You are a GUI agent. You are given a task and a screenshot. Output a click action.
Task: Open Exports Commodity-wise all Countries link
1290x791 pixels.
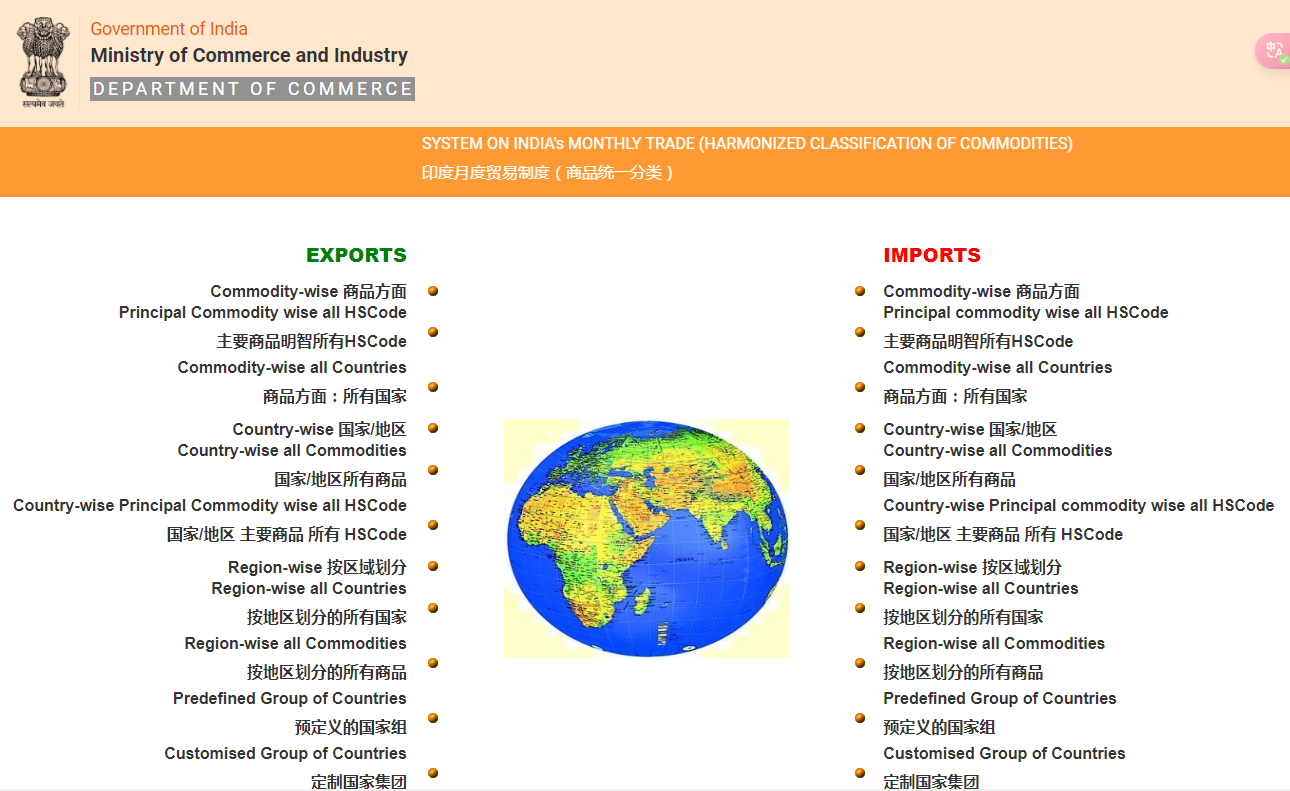[x=292, y=368]
